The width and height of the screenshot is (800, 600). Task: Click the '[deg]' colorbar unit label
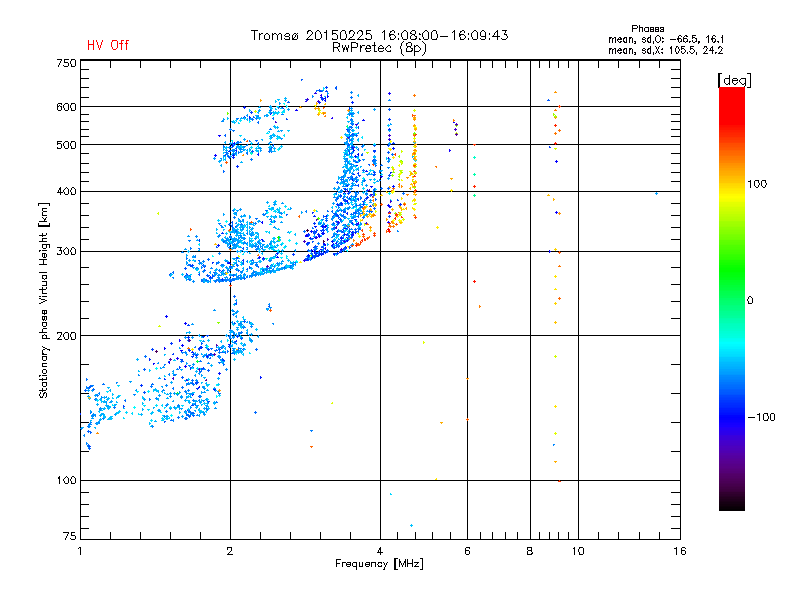[x=734, y=80]
